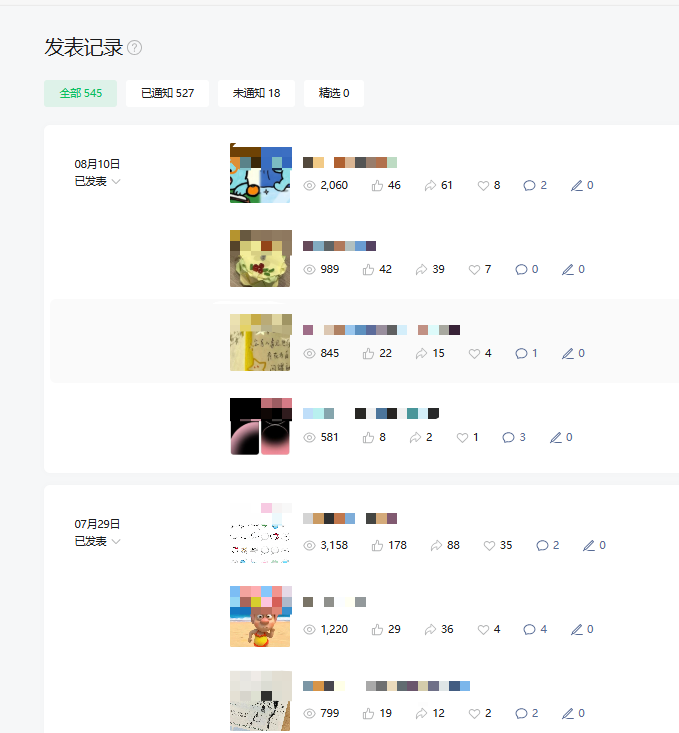Click the edit pencil icon on the 799-view article
This screenshot has width=679, height=733.
point(568,713)
